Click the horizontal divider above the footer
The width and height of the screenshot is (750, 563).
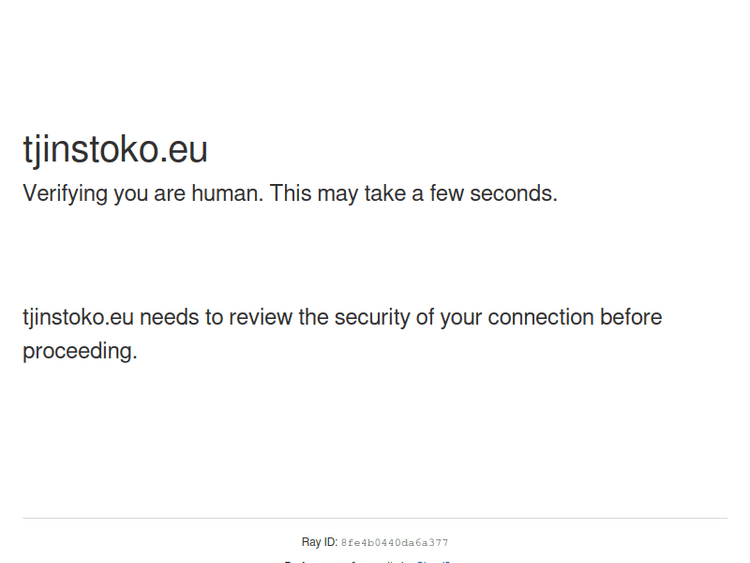[375, 518]
